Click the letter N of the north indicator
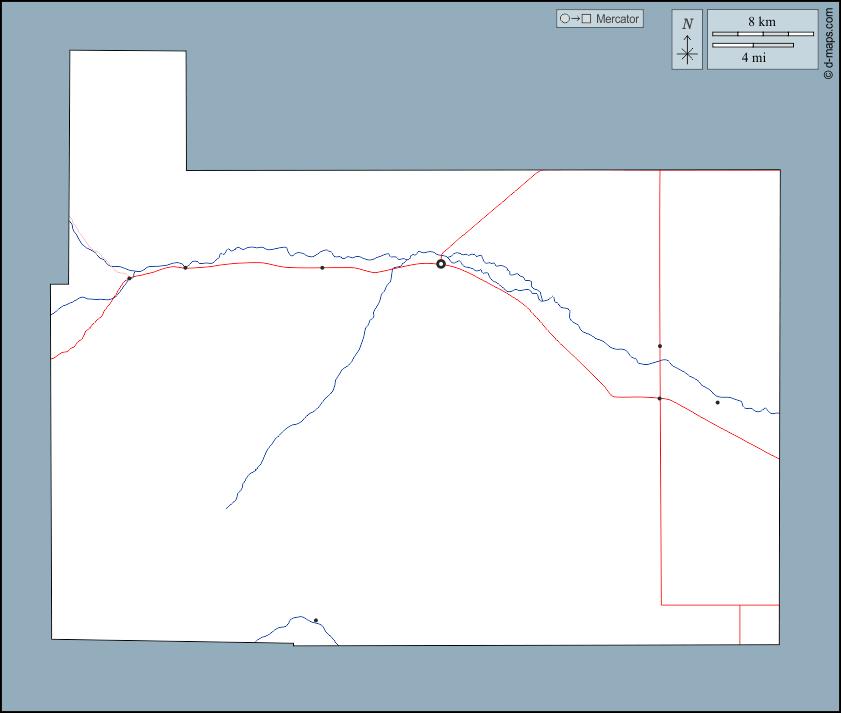The width and height of the screenshot is (841, 713). (x=687, y=24)
